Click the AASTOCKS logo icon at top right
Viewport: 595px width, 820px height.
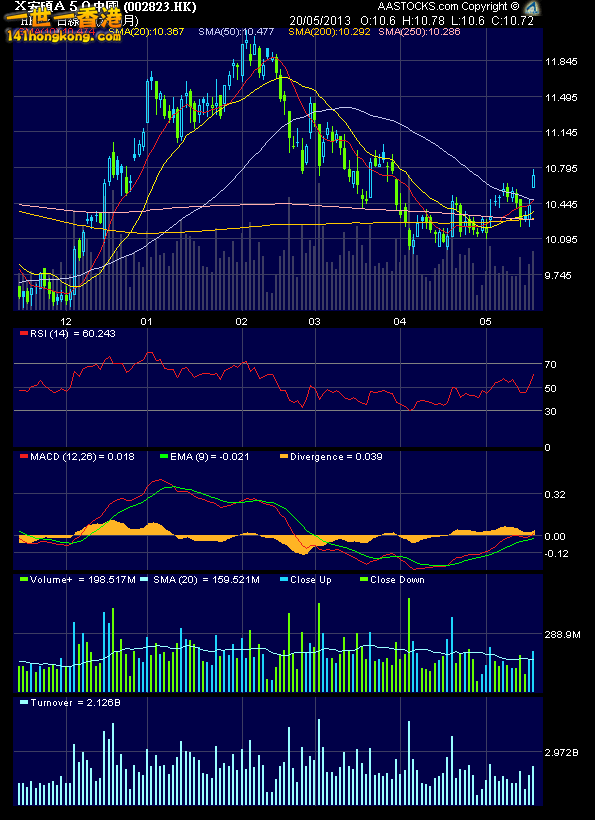pos(532,7)
